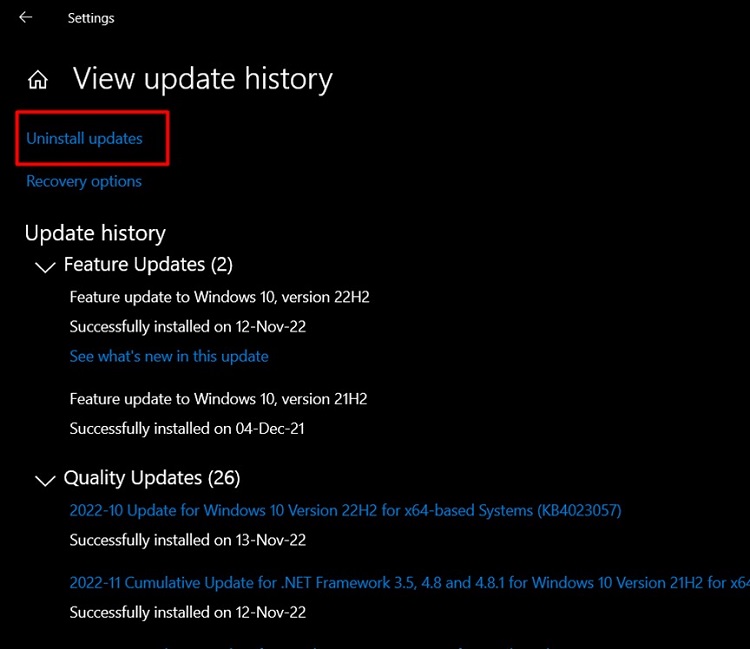The image size is (750, 649).
Task: Open the Uninstall updates link
Action: click(x=85, y=139)
